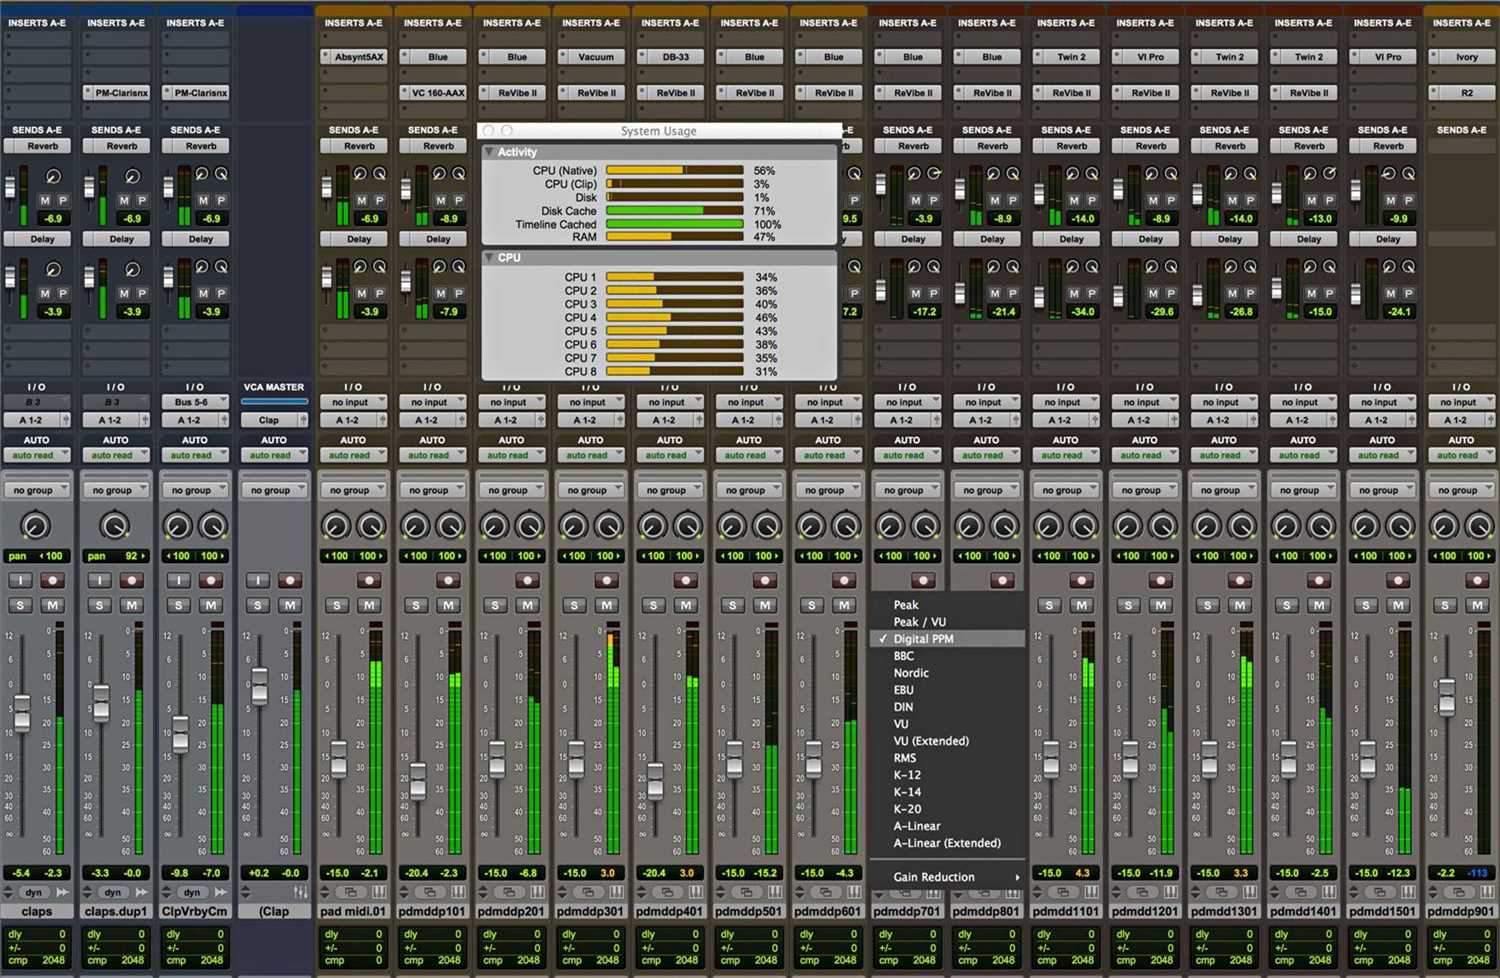
Task: Click the pdmddp901 track name
Action: pos(1460,911)
